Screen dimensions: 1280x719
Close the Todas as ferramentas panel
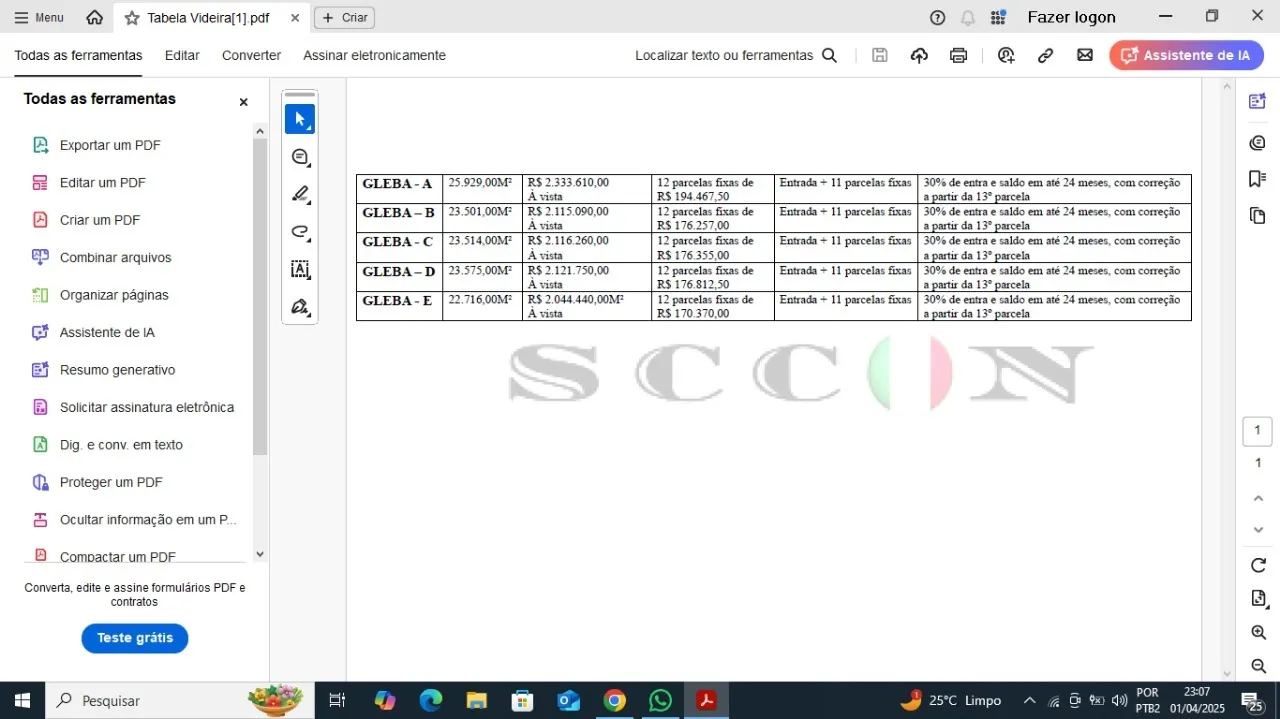tap(243, 102)
